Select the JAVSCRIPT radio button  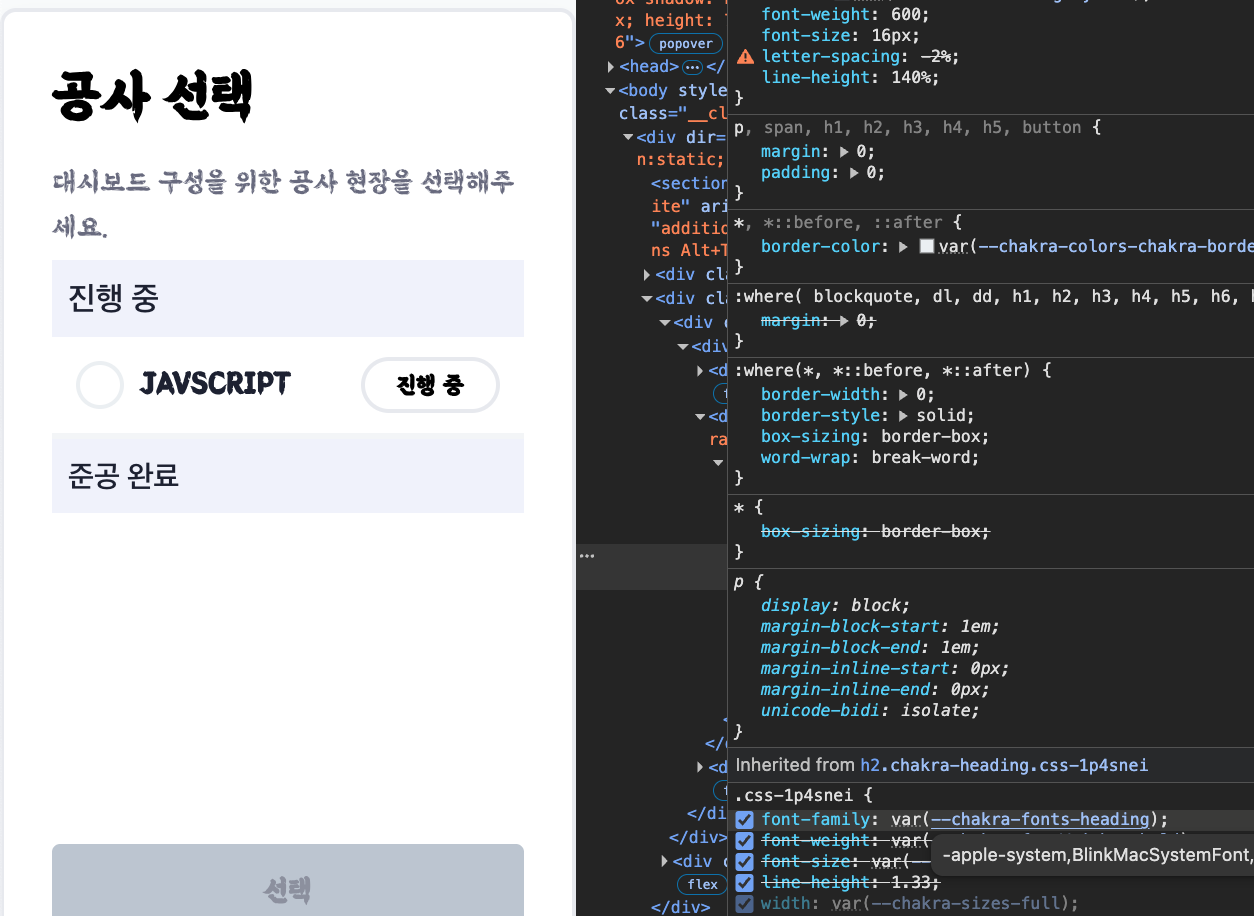click(x=100, y=385)
